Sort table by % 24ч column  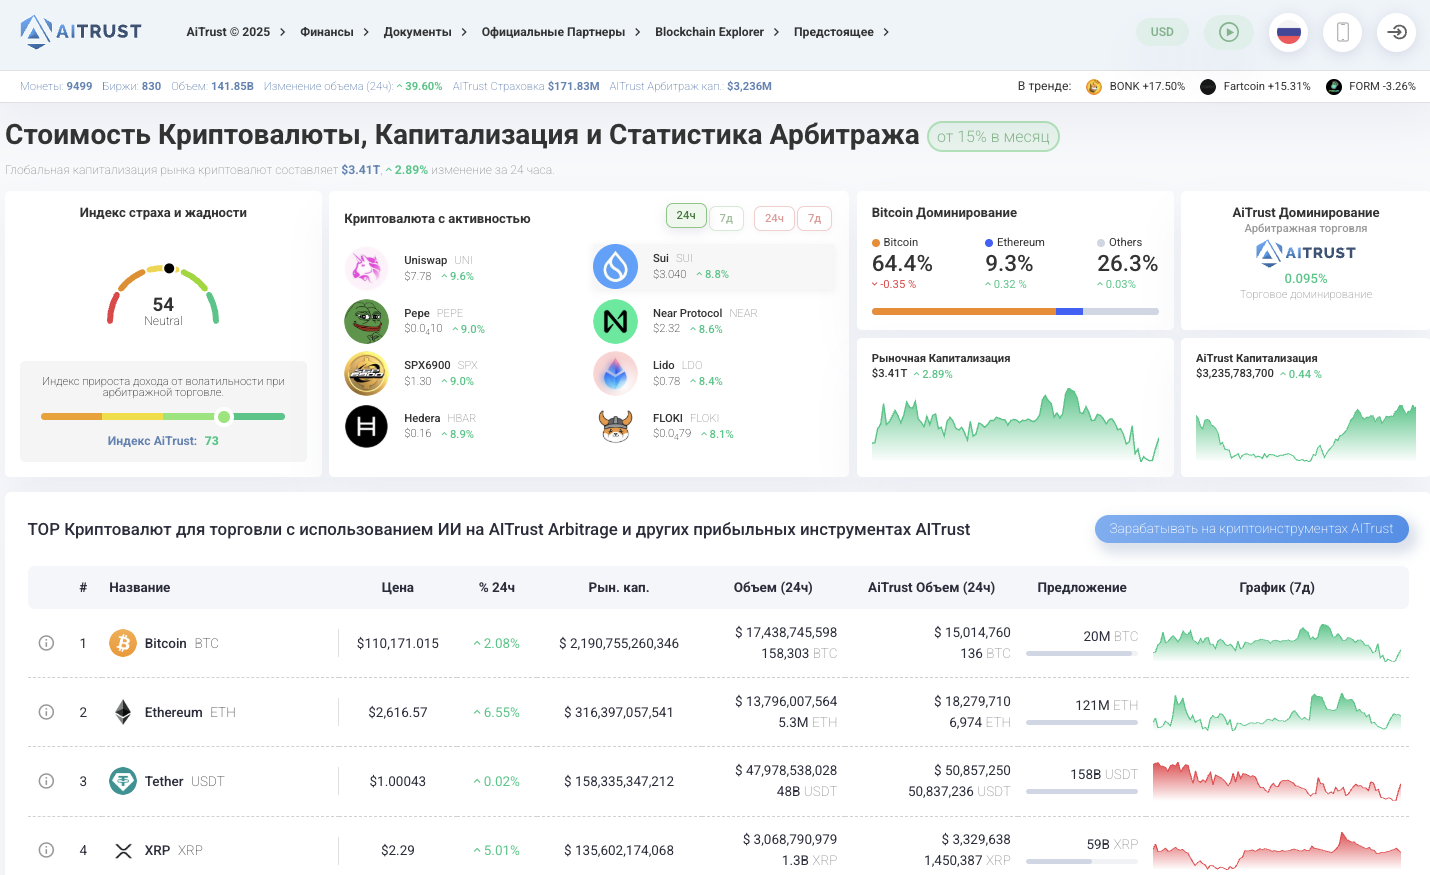pyautogui.click(x=497, y=588)
